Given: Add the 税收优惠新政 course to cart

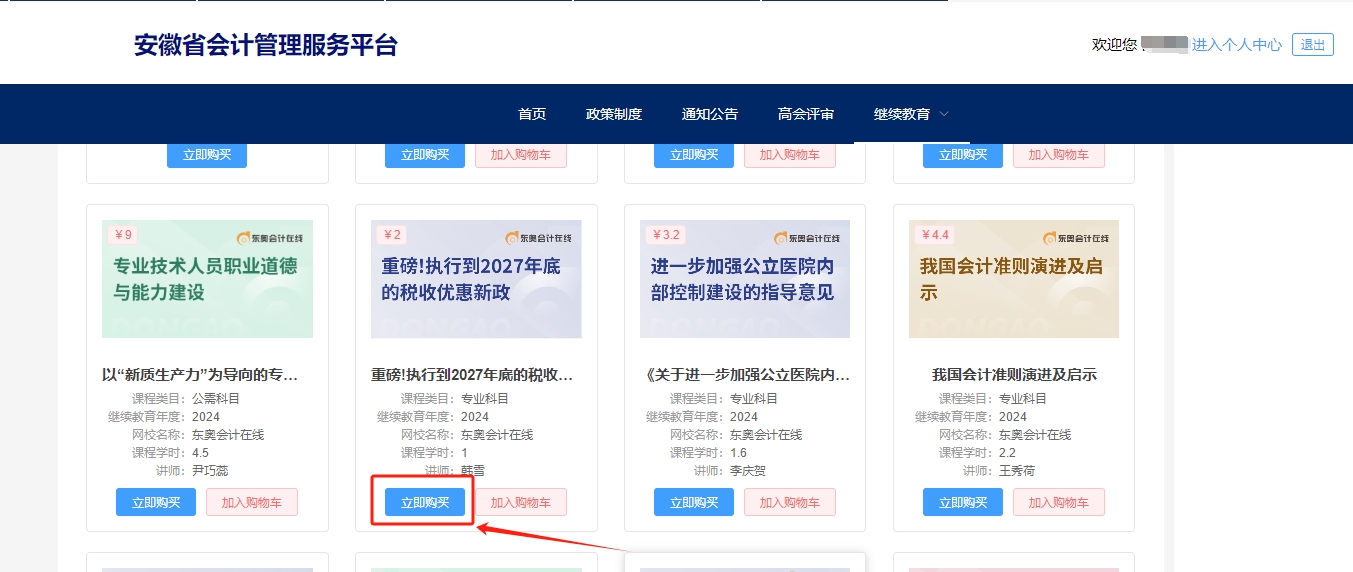Looking at the screenshot, I should (520, 502).
